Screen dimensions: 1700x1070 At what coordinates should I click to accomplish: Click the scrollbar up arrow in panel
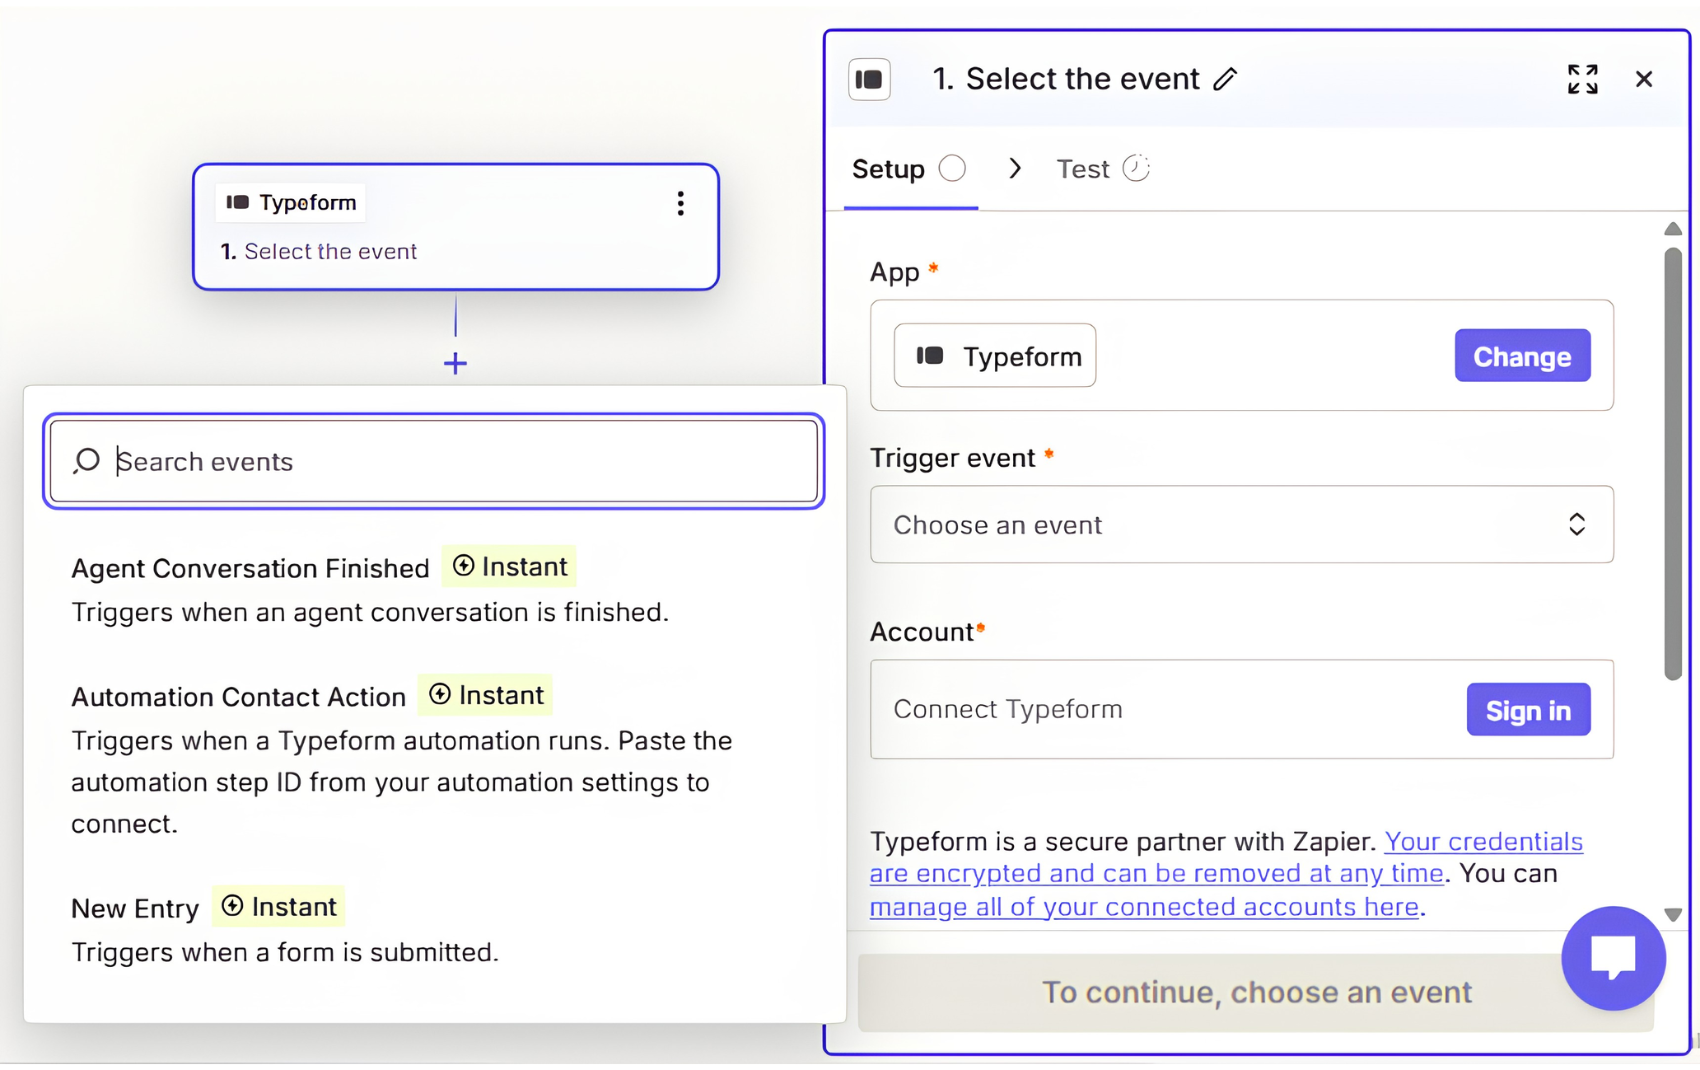[1673, 229]
